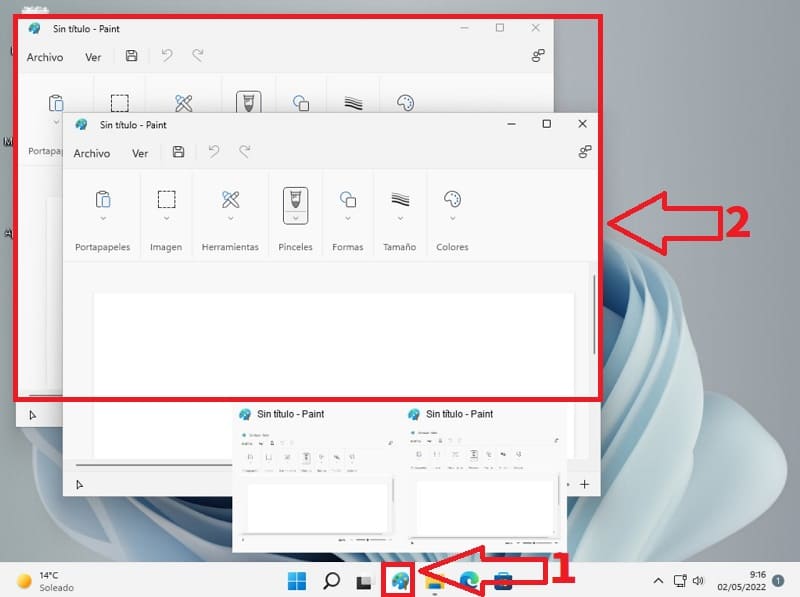The width and height of the screenshot is (800, 597).
Task: Click Paint app icon in front title bar
Action: click(81, 125)
